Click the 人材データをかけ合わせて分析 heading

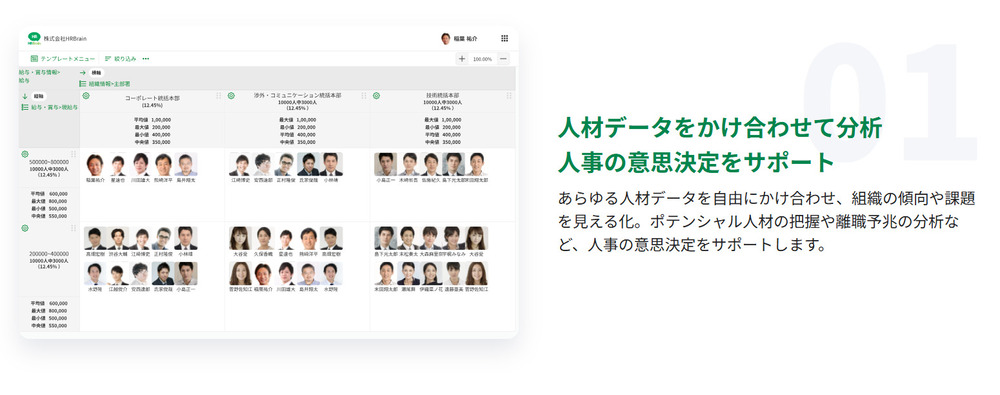[x=720, y=128]
